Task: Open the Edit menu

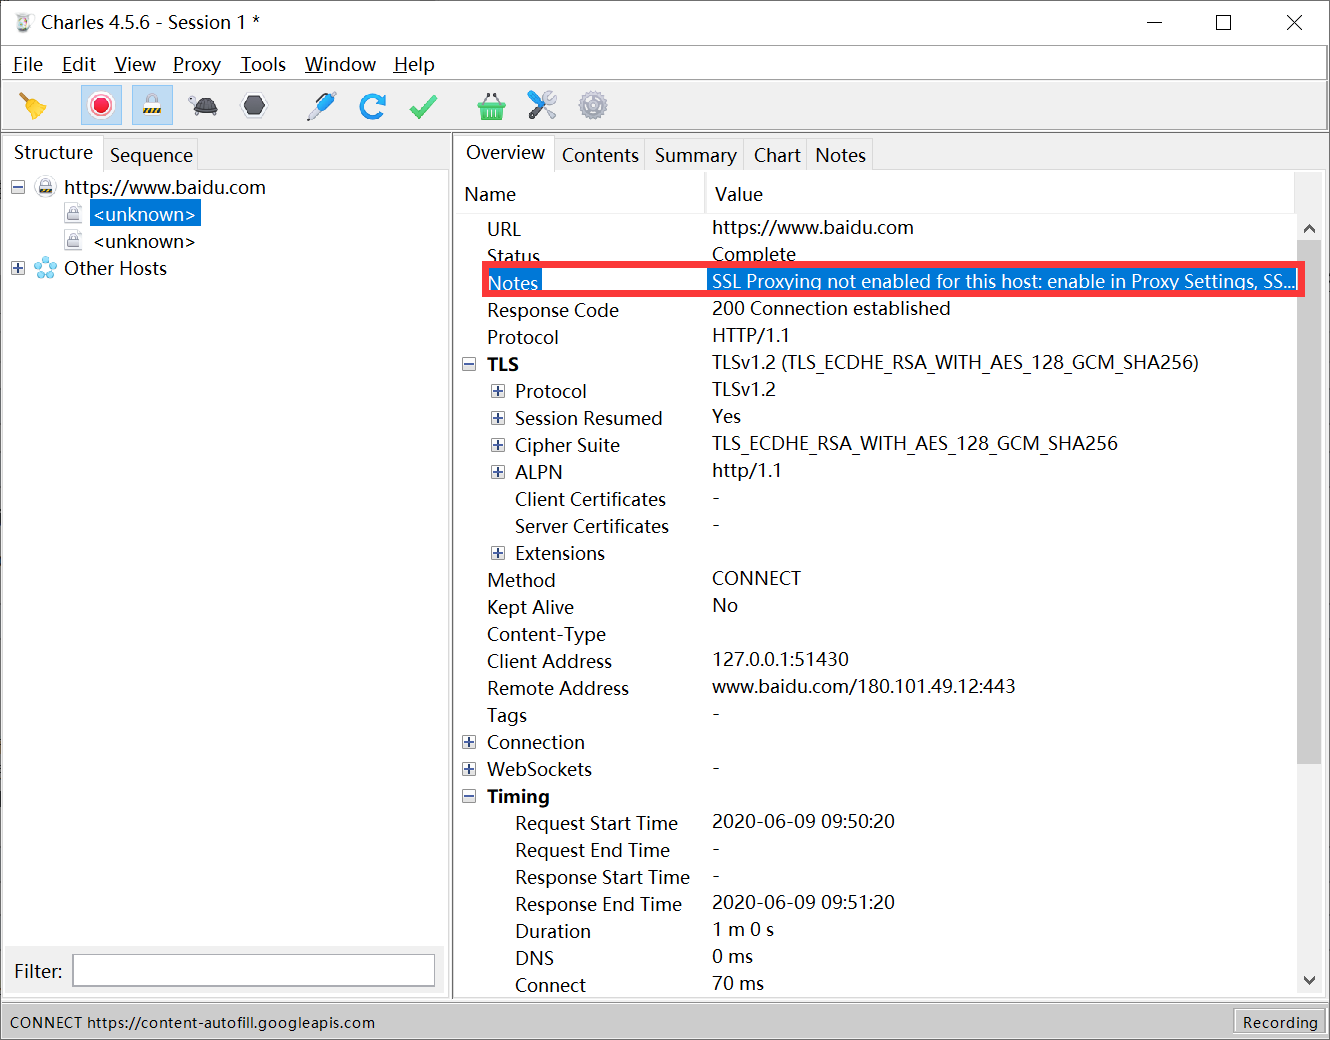Action: tap(78, 64)
